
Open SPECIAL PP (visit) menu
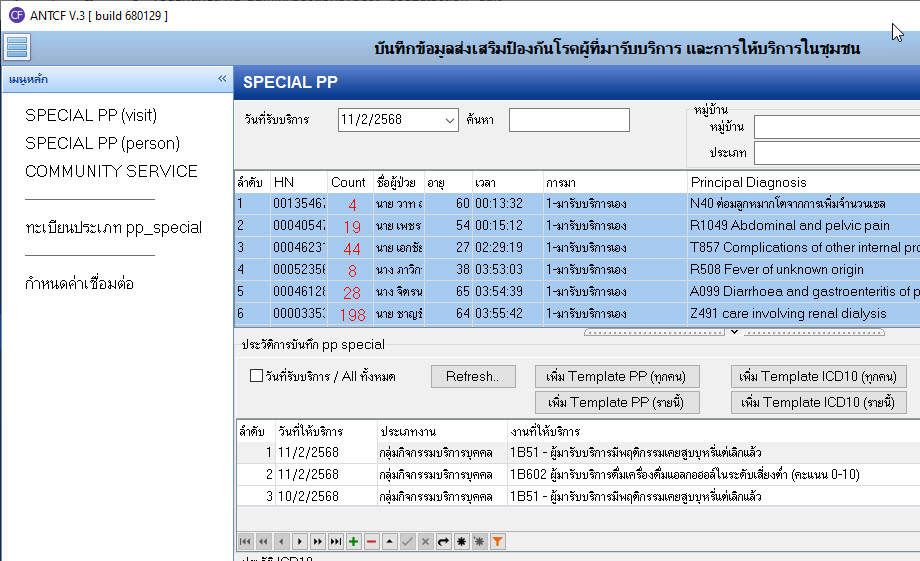(x=91, y=115)
